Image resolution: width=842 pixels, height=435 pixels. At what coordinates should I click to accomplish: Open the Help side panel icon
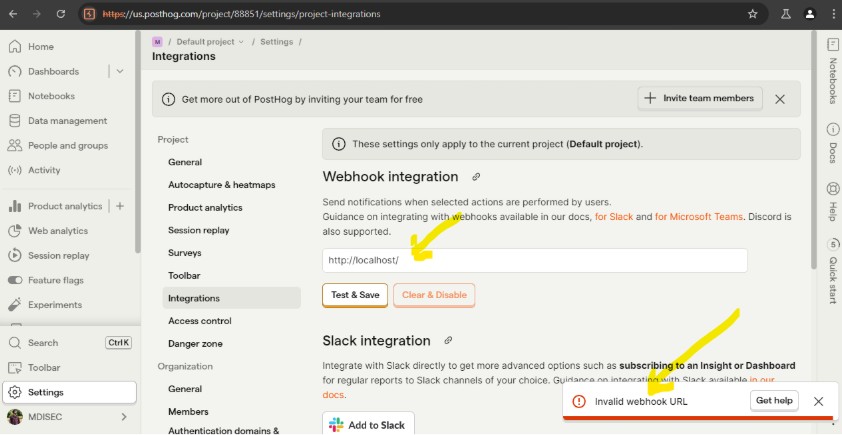832,188
